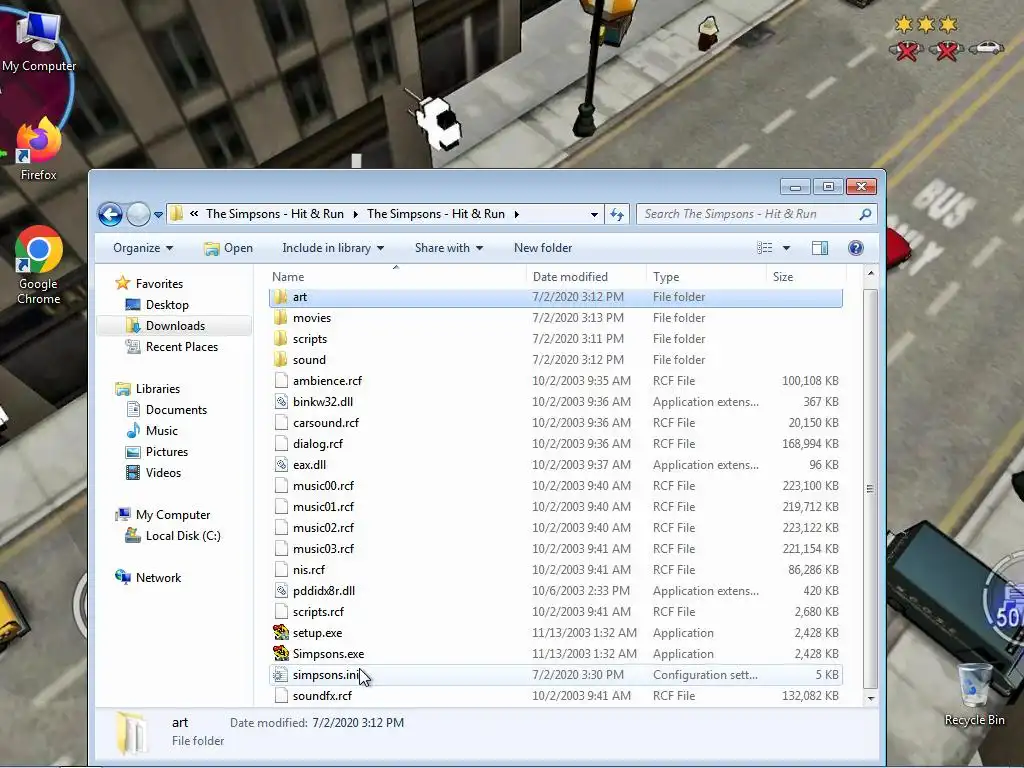The width and height of the screenshot is (1024, 768).
Task: Select the art folder icon
Action: tap(281, 297)
